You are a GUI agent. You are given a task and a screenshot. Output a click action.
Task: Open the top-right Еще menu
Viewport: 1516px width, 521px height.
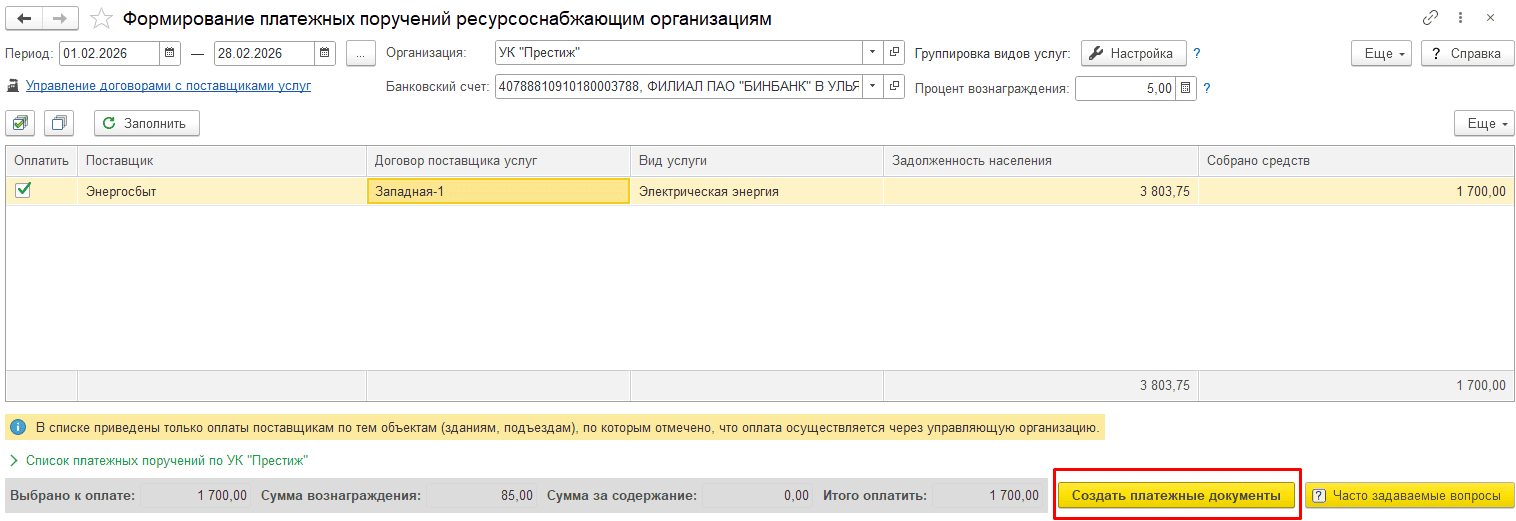[x=1385, y=54]
